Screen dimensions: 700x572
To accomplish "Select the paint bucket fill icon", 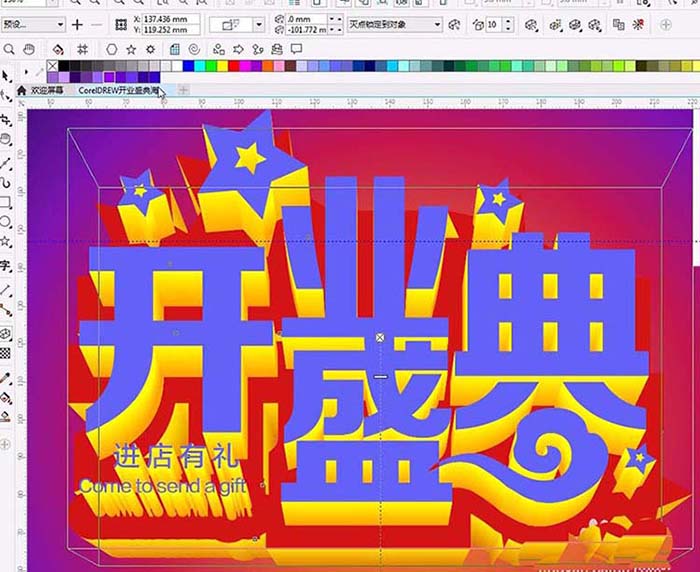I will click(57, 49).
